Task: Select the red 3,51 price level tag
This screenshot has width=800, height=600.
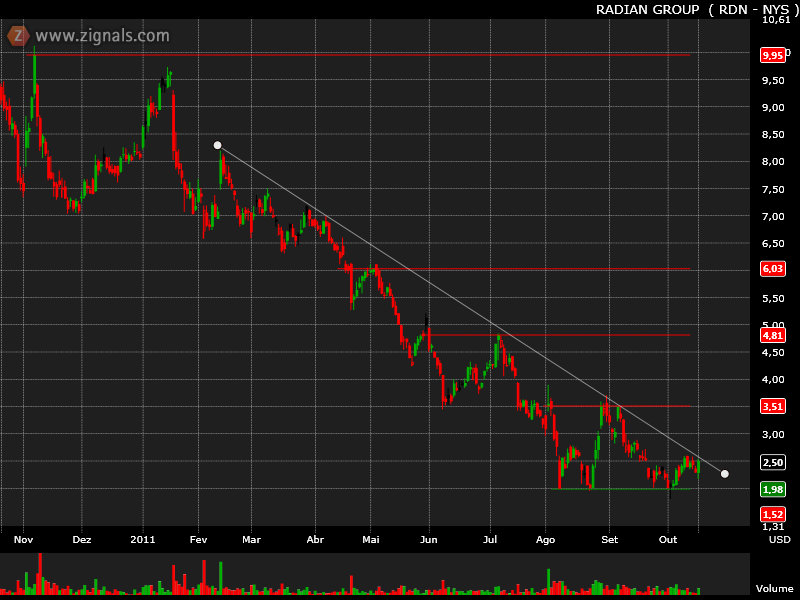Action: (772, 406)
